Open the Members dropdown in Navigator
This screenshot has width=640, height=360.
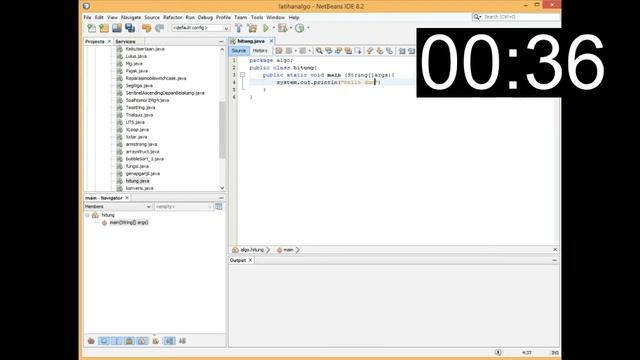coord(118,207)
